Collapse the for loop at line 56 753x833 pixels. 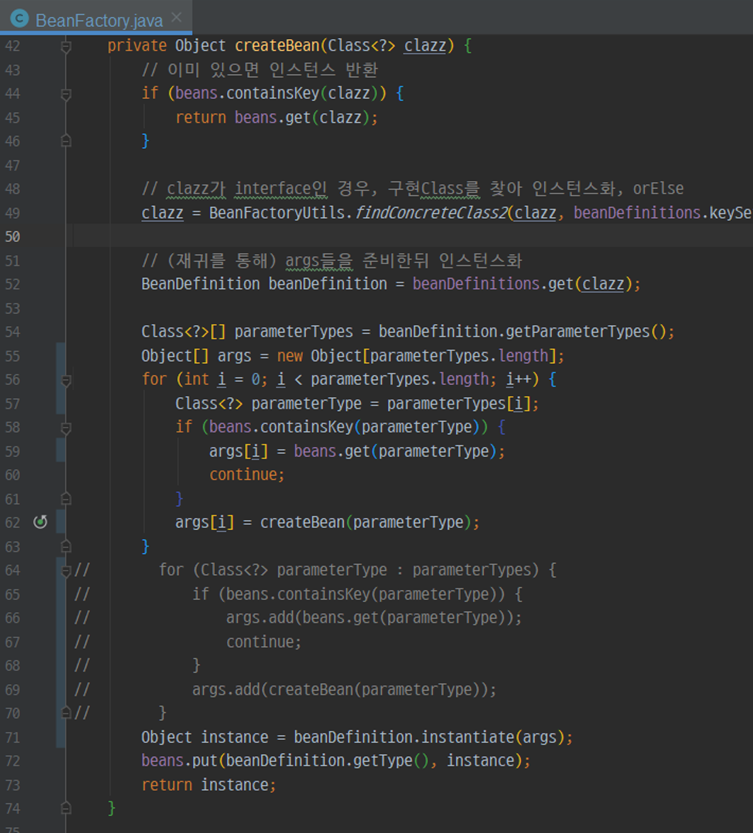click(x=66, y=380)
